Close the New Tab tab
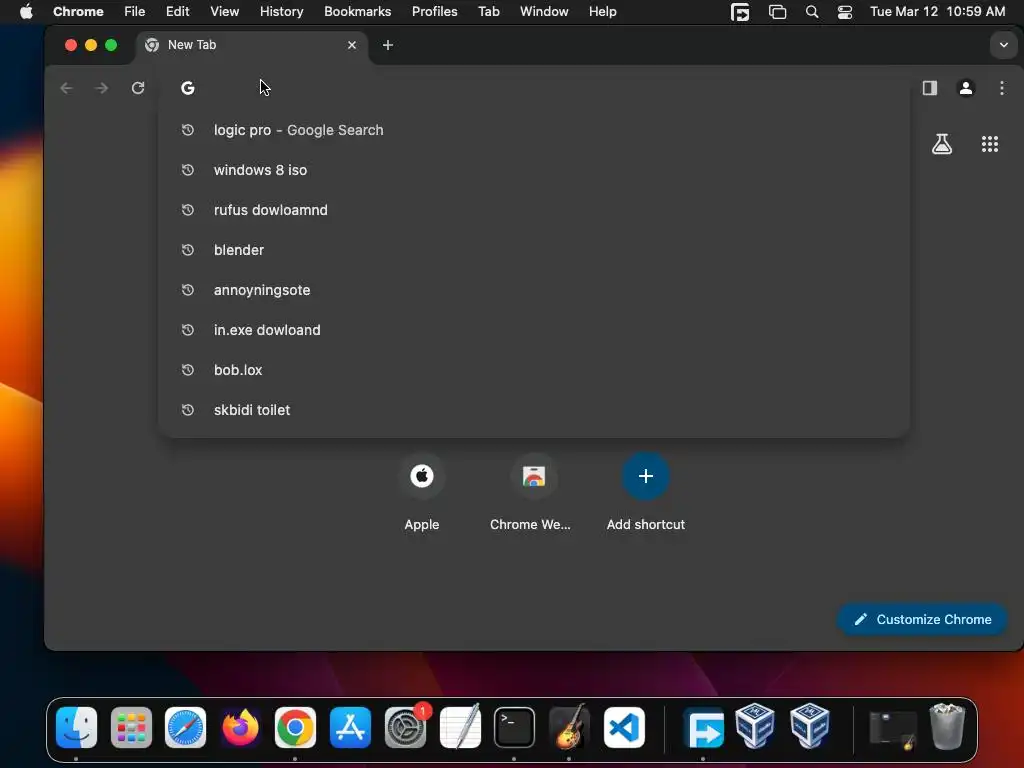 [352, 45]
